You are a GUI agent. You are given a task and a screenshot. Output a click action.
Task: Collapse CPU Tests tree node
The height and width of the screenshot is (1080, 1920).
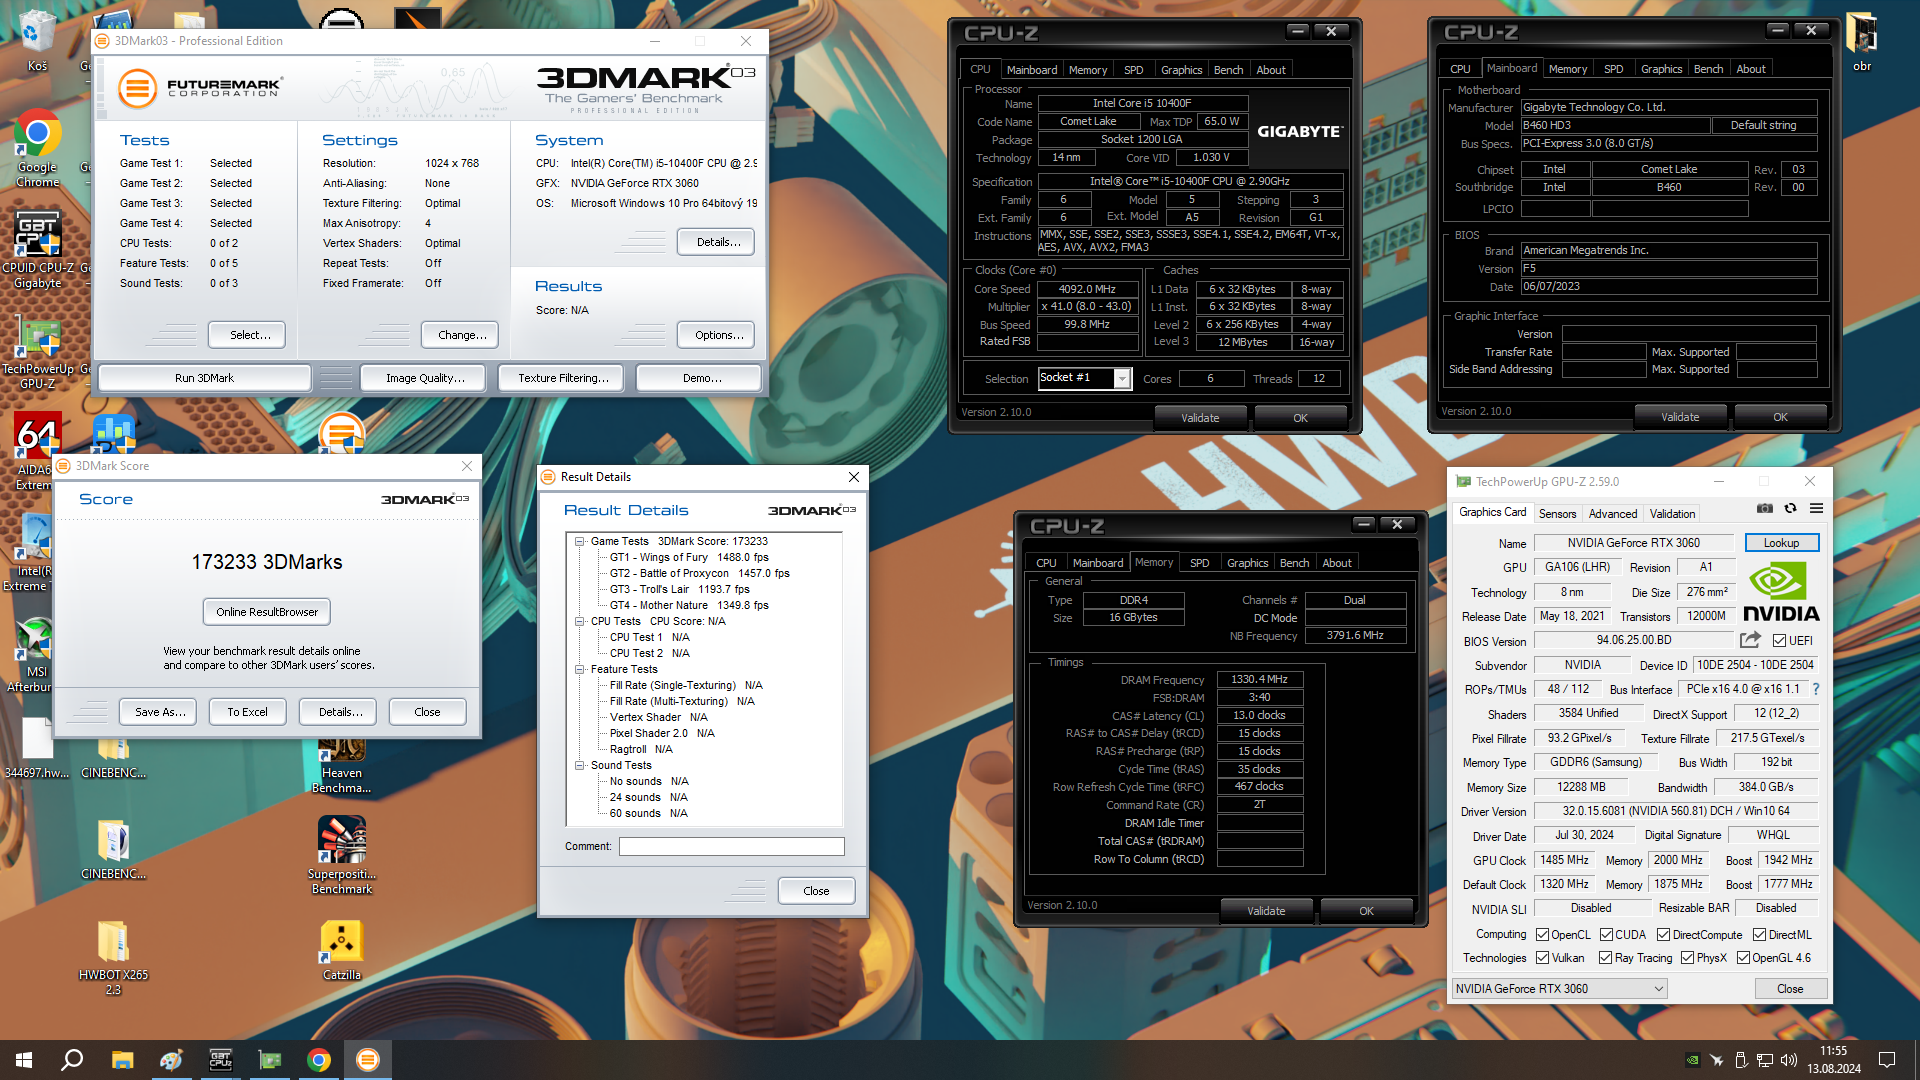click(579, 621)
